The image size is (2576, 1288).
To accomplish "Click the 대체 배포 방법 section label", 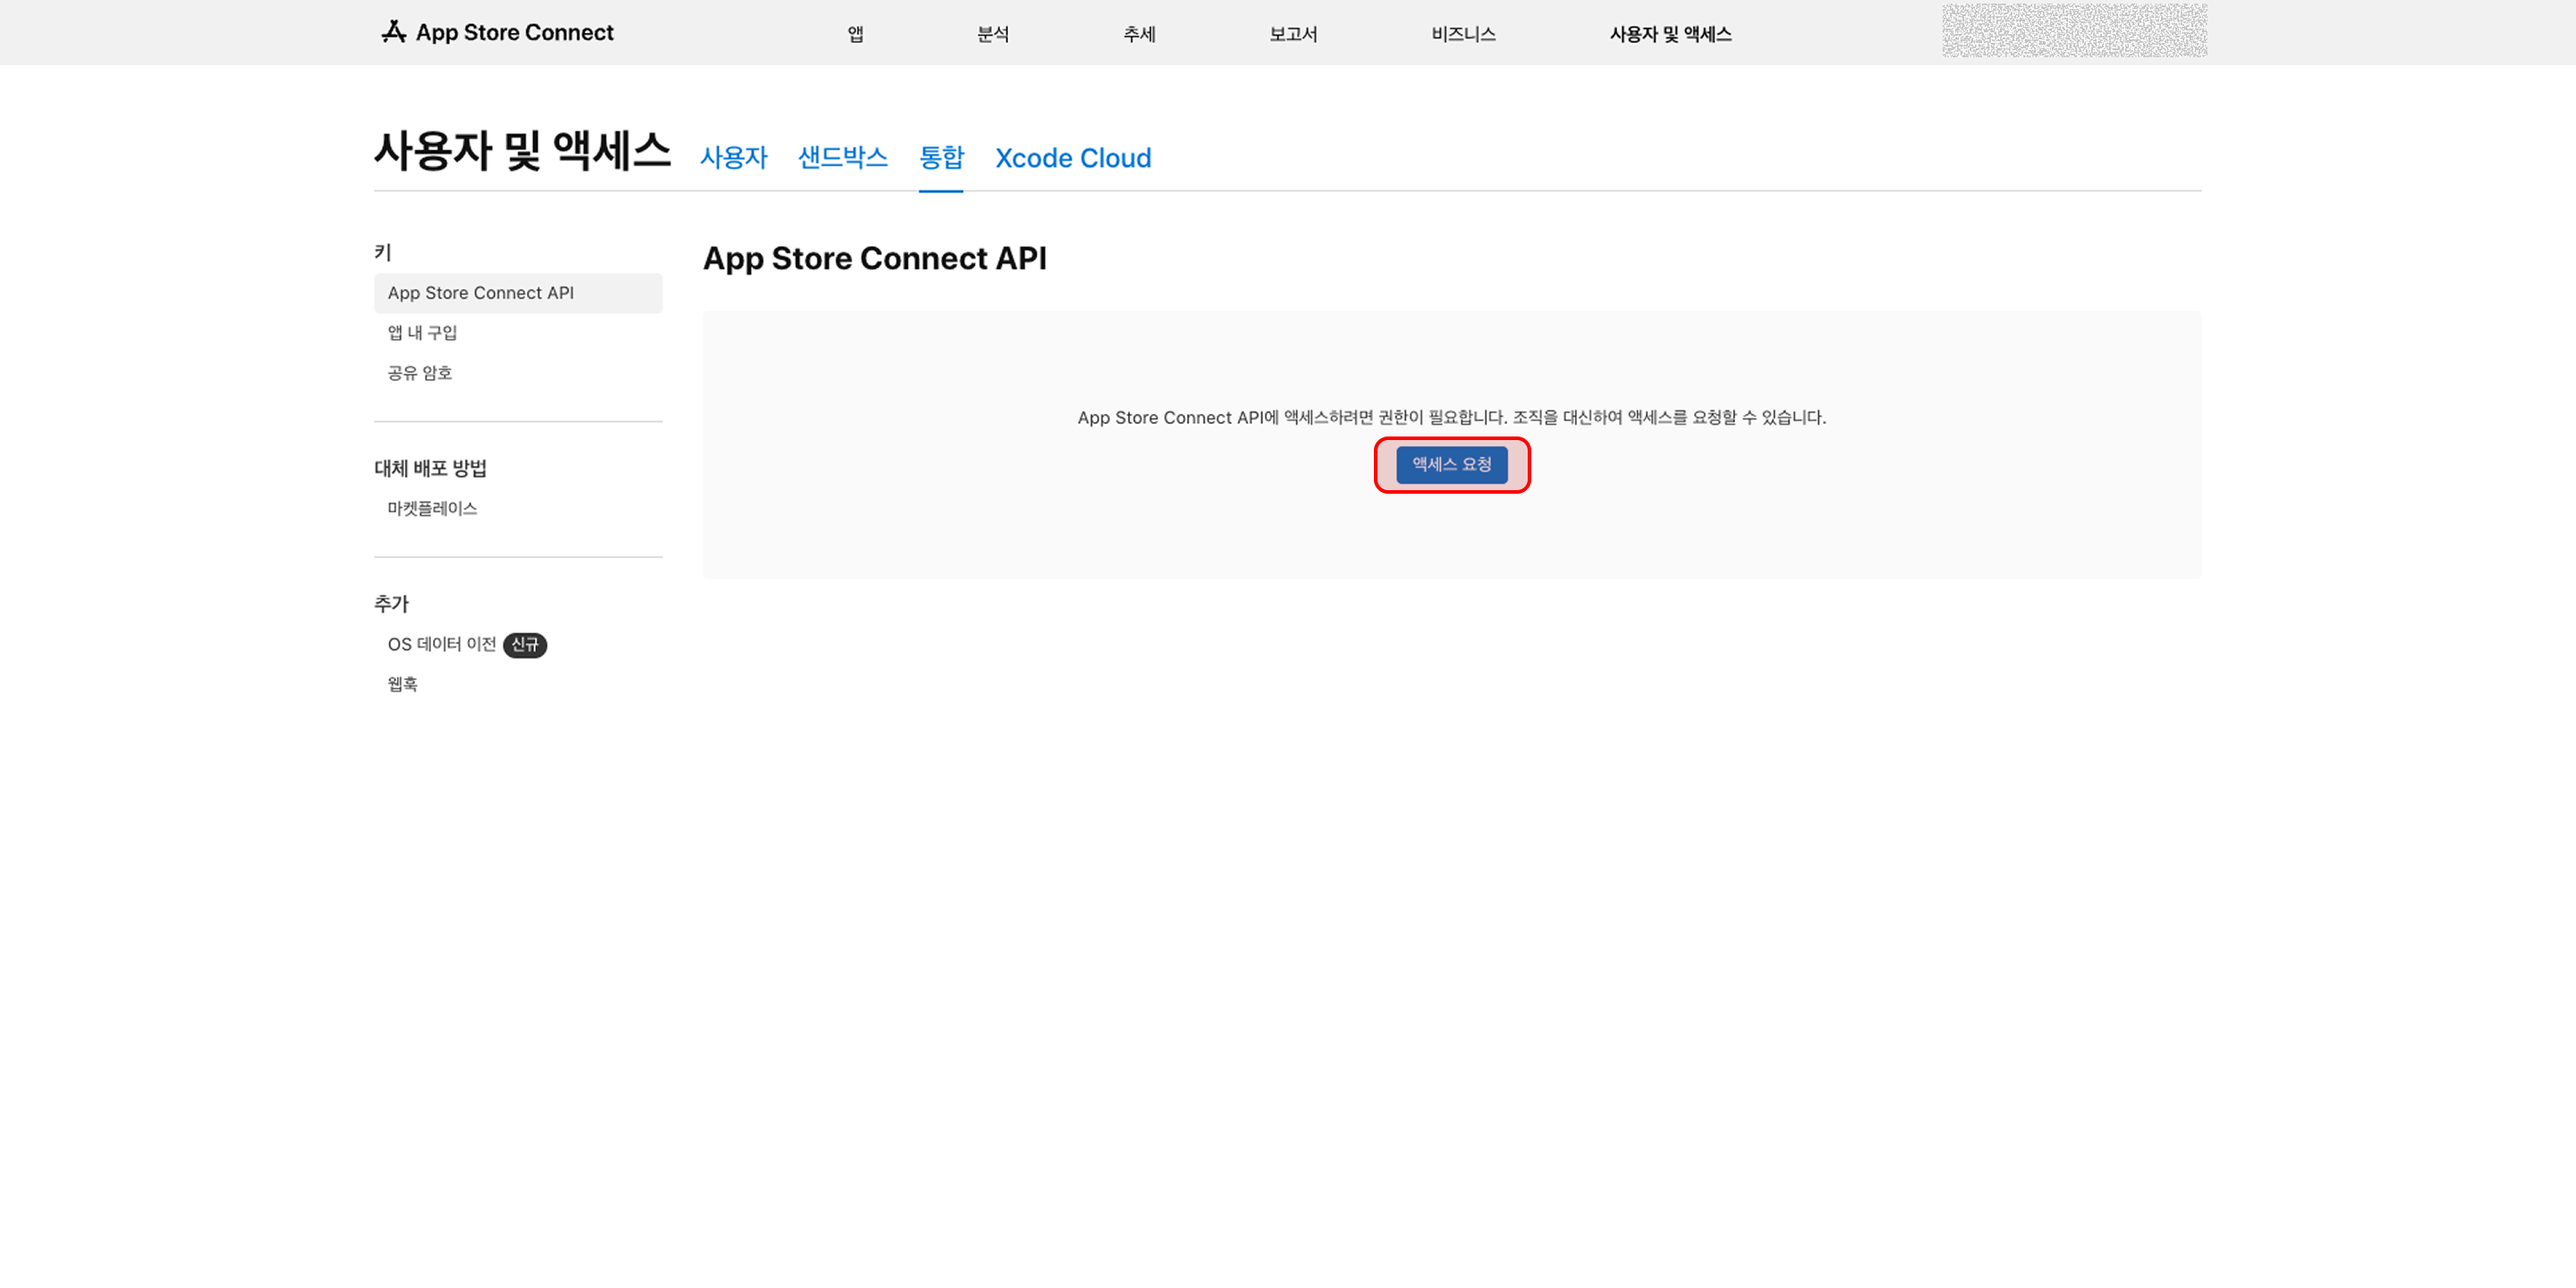I will click(x=431, y=469).
